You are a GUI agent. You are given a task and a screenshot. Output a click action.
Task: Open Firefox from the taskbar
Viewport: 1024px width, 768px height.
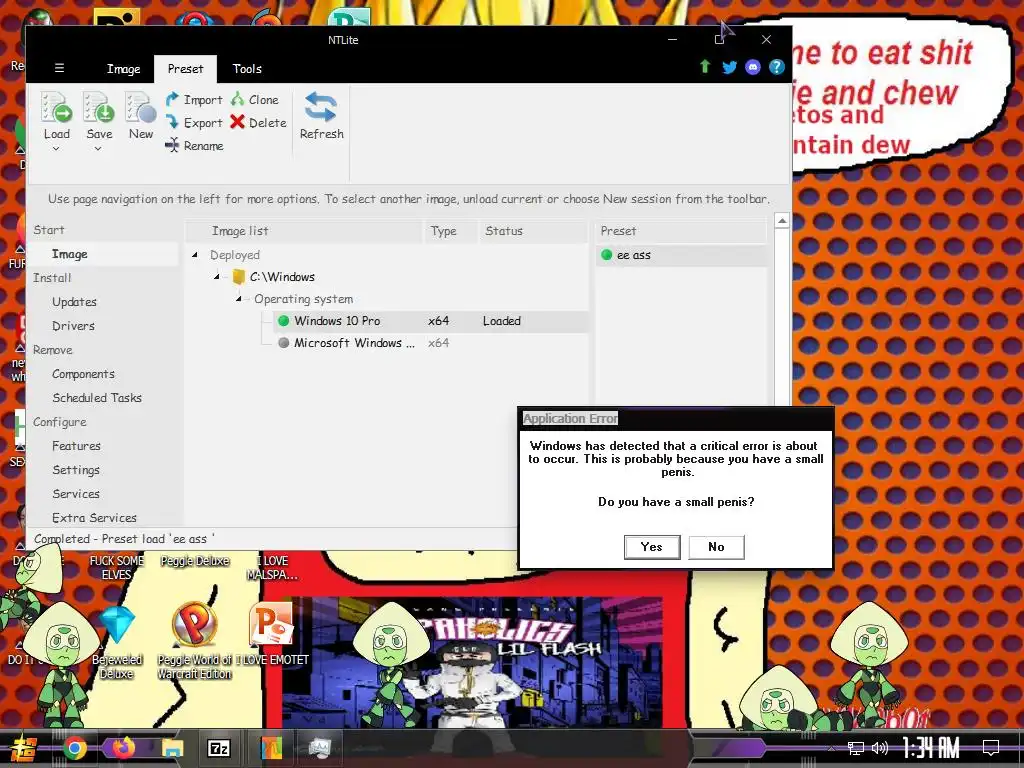(x=123, y=748)
